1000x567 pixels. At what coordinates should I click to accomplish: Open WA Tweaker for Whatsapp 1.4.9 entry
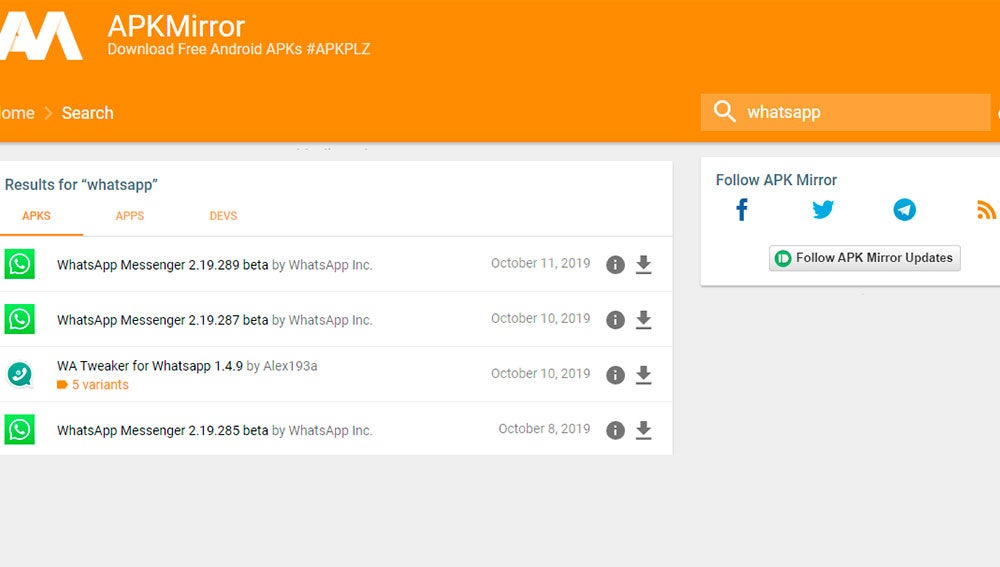[x=150, y=366]
